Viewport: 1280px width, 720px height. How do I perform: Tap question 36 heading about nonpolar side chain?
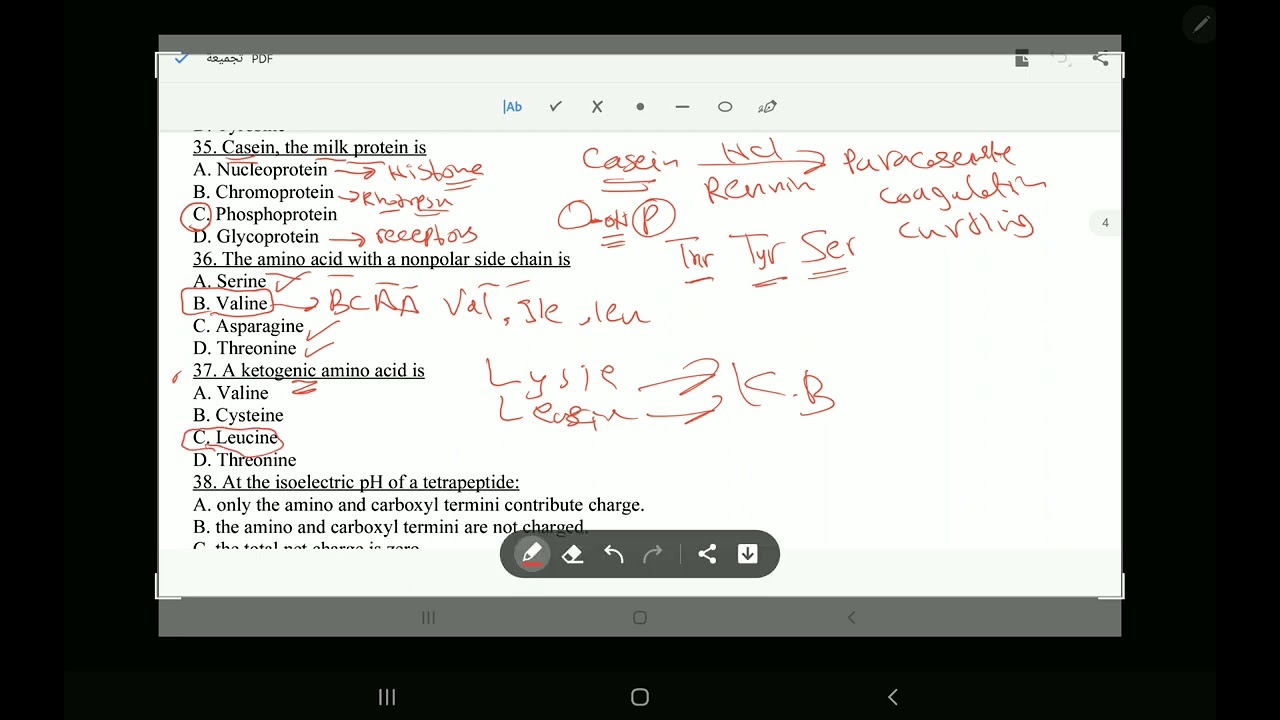coord(381,259)
